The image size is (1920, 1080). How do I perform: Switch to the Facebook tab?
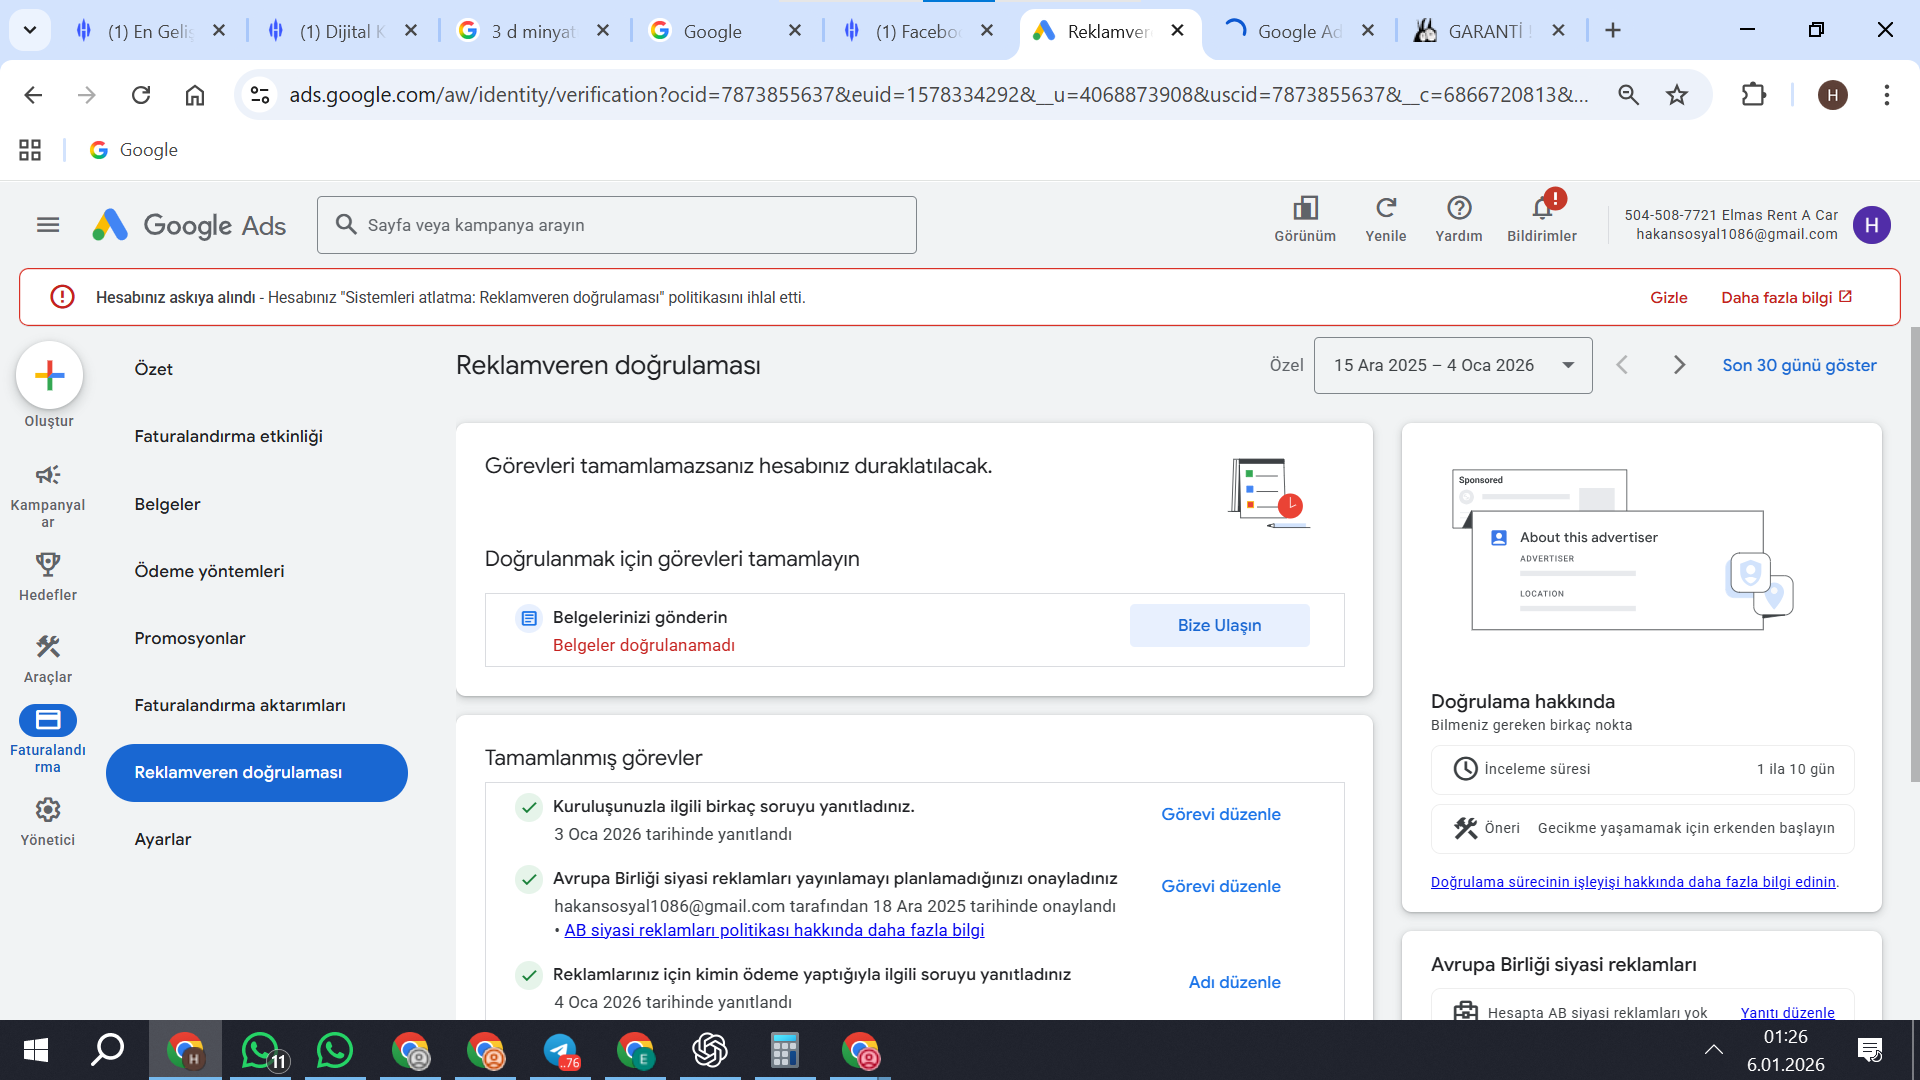917,31
